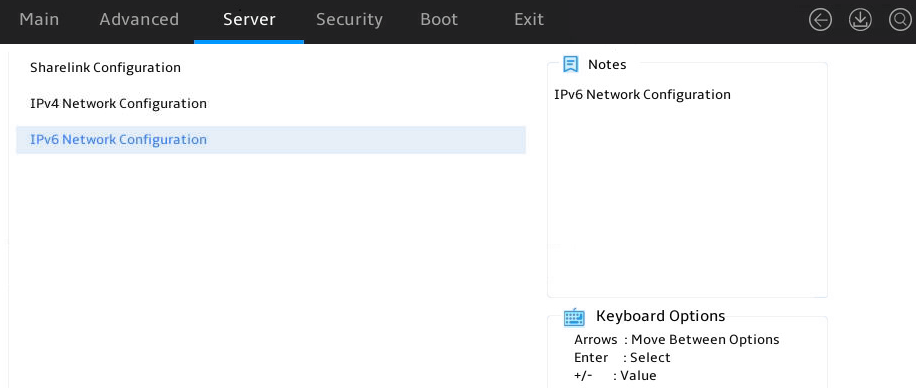This screenshot has width=916, height=388.
Task: Open Sharelink Configuration
Action: [x=105, y=68]
